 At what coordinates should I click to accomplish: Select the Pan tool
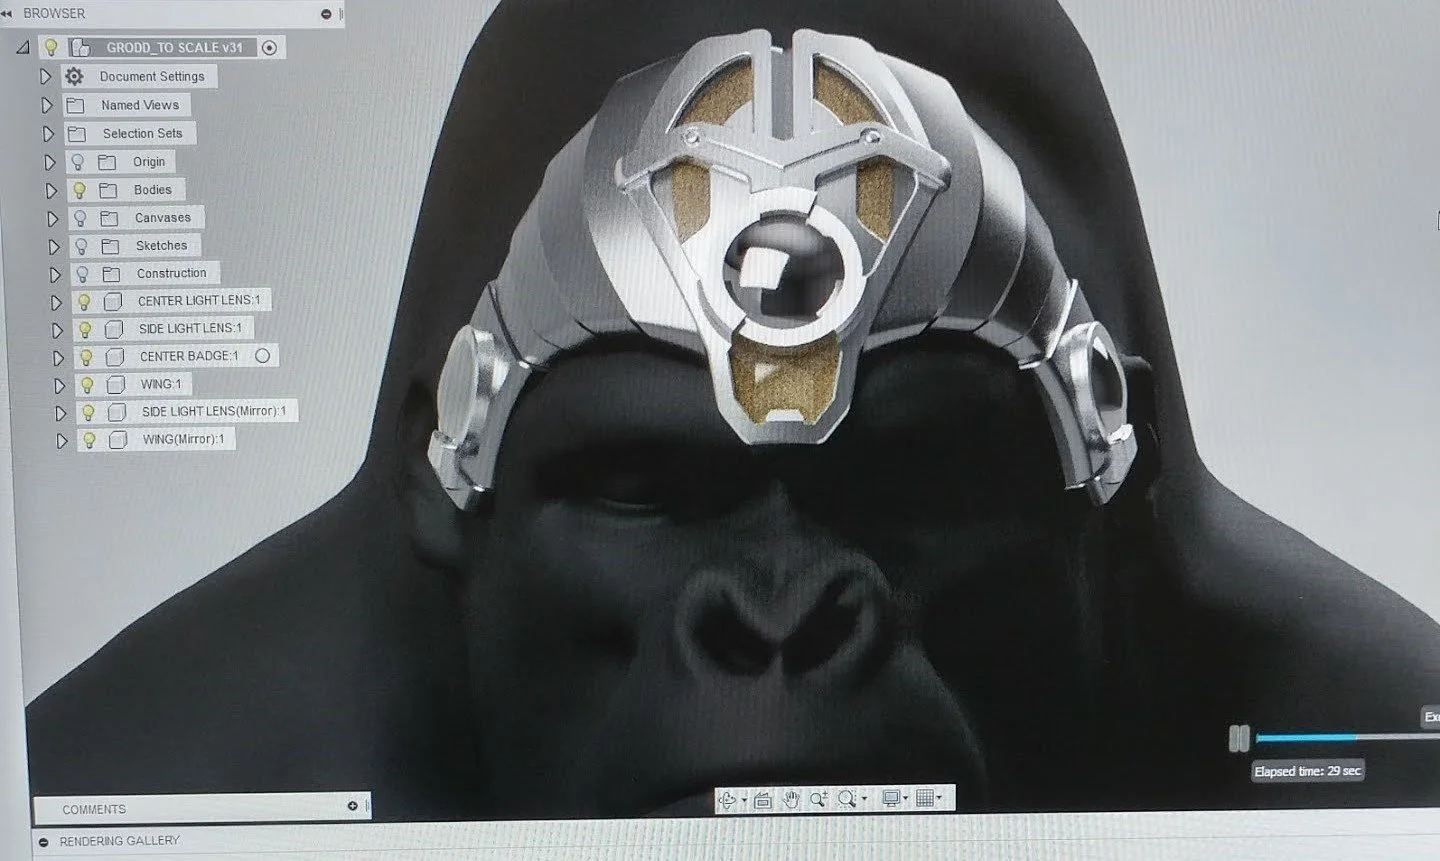point(791,799)
